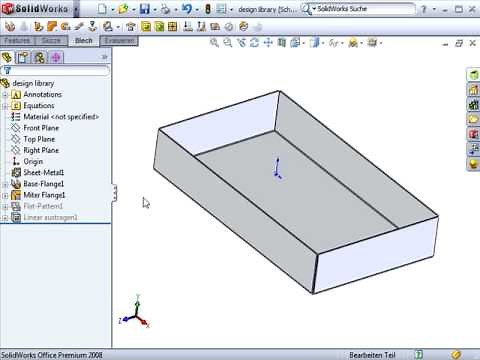Click the Save floppy disk icon
This screenshot has width=480, height=360.
pos(145,9)
